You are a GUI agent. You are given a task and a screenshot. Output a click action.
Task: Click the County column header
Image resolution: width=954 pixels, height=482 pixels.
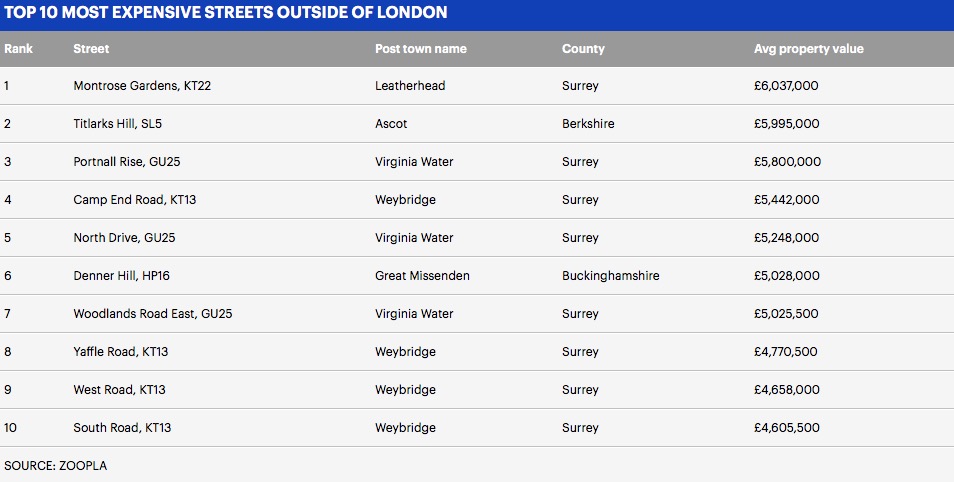[x=583, y=49]
